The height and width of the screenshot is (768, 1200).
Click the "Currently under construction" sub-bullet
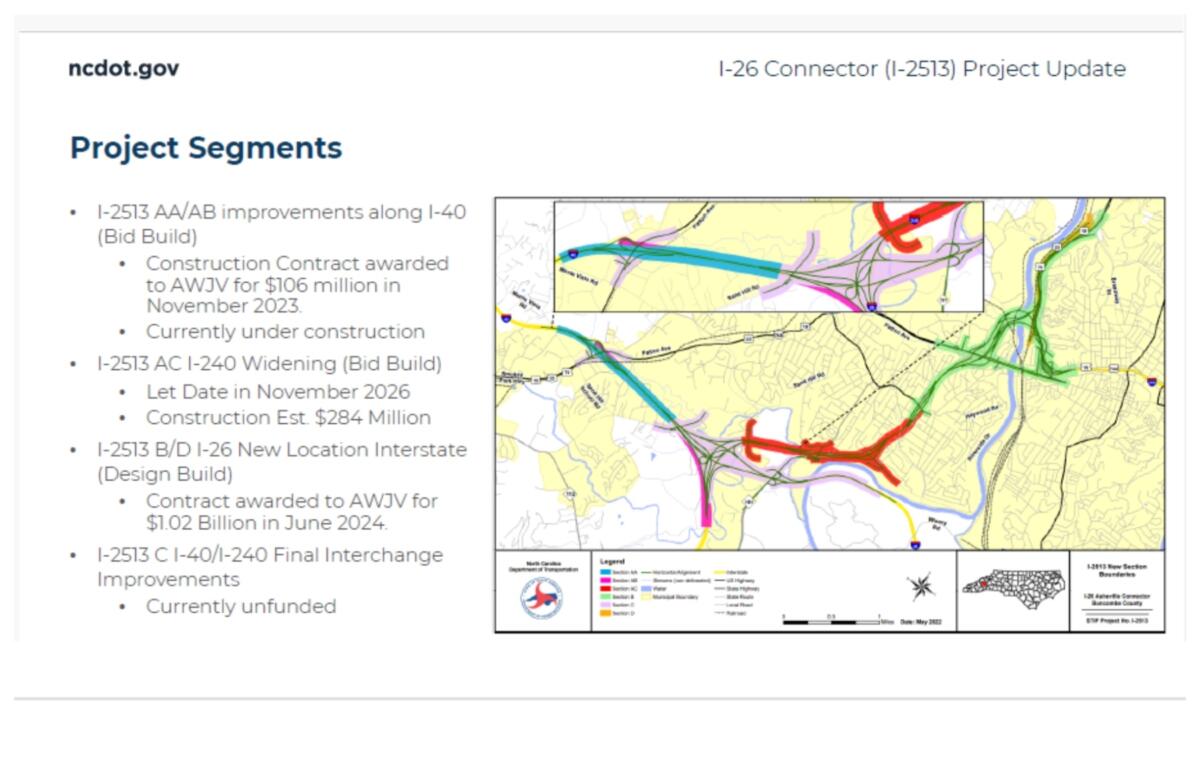coord(285,331)
